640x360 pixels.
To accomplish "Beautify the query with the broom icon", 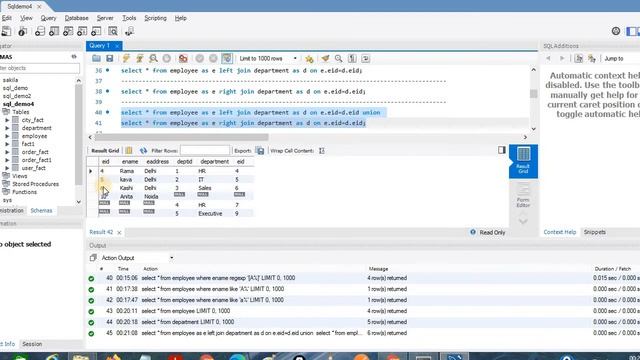I will 325,58.
